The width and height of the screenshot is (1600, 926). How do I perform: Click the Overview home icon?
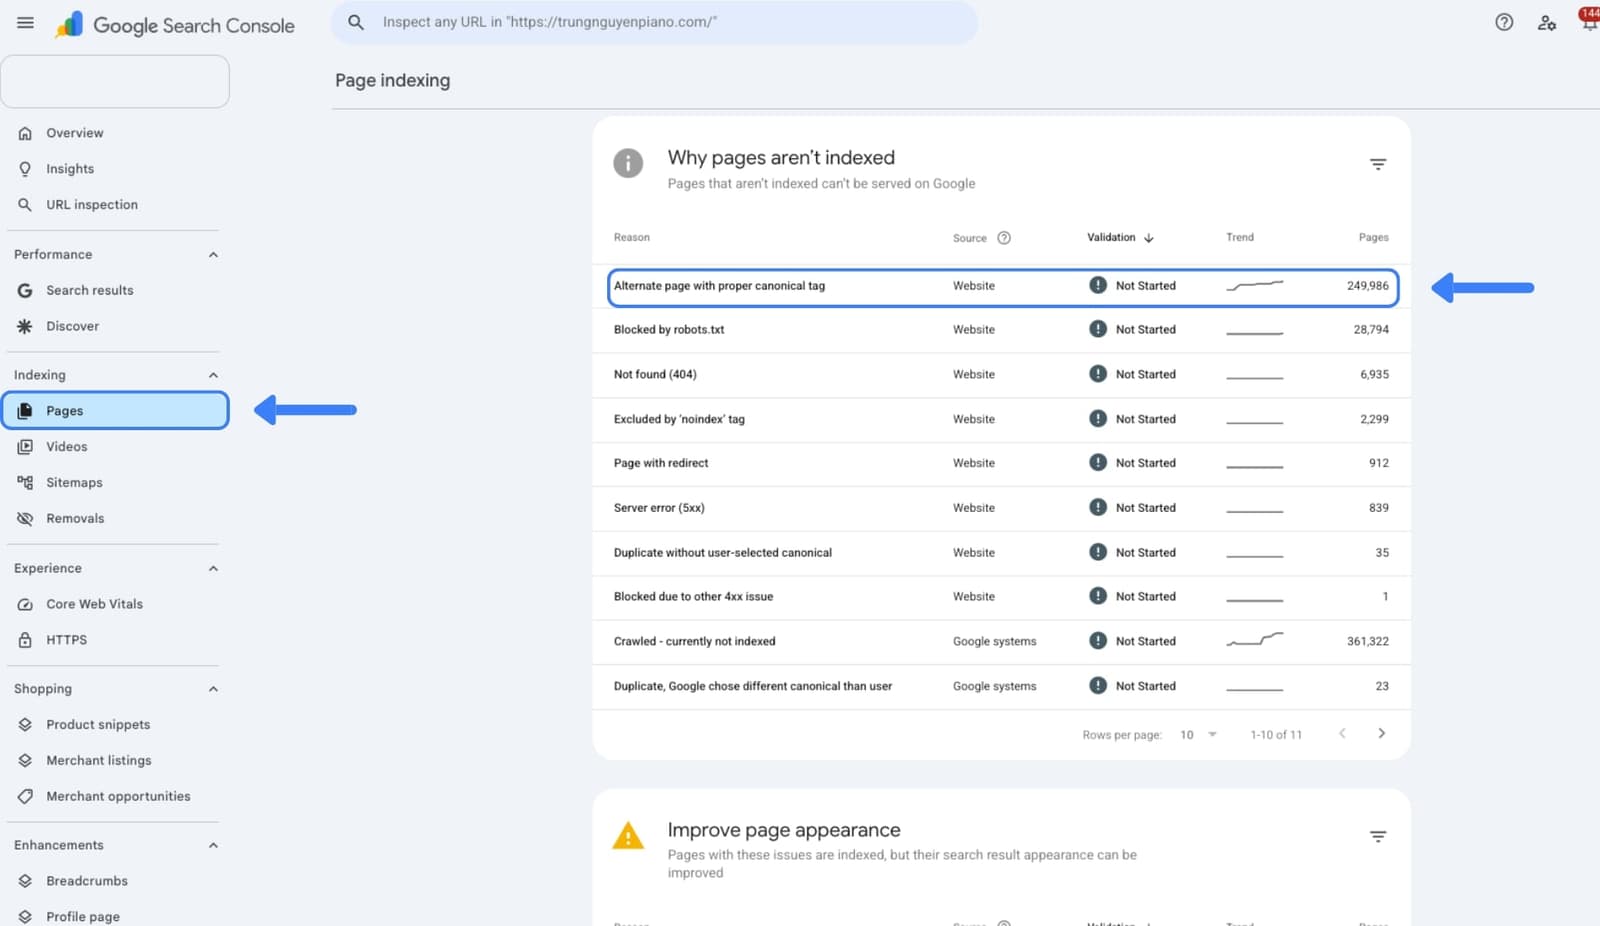pos(25,133)
